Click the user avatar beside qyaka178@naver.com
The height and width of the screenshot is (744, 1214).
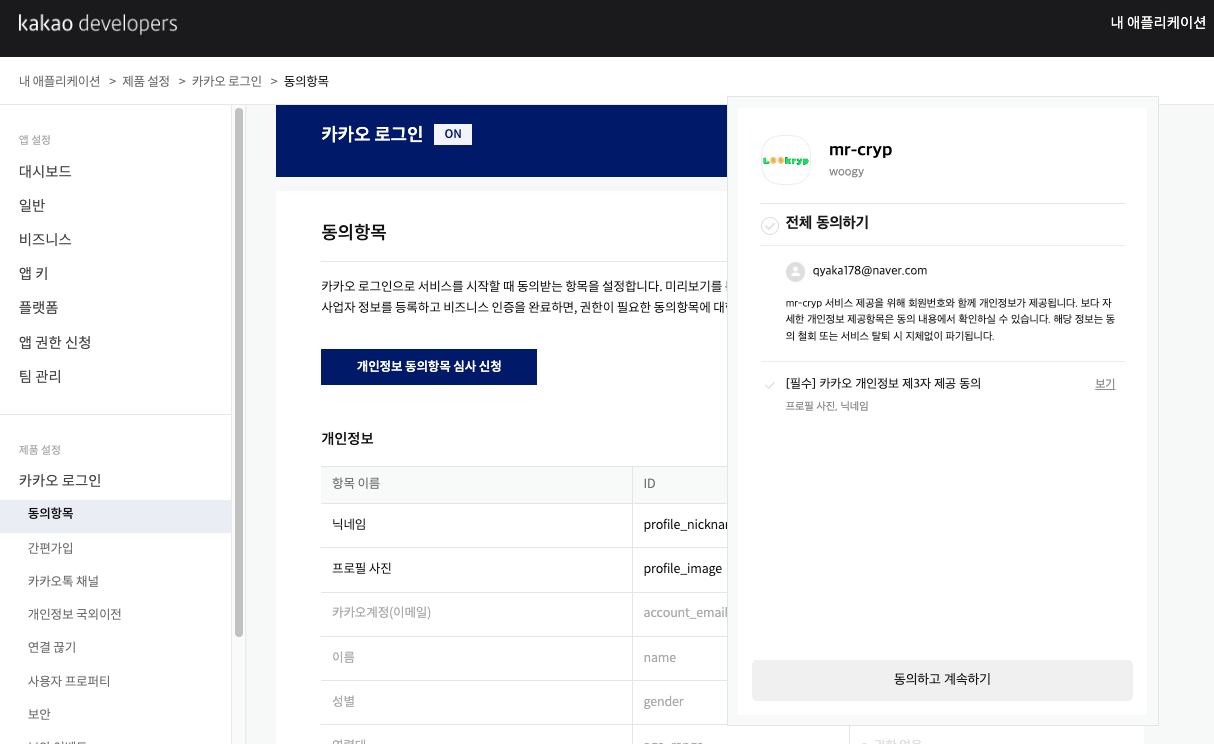click(x=795, y=271)
